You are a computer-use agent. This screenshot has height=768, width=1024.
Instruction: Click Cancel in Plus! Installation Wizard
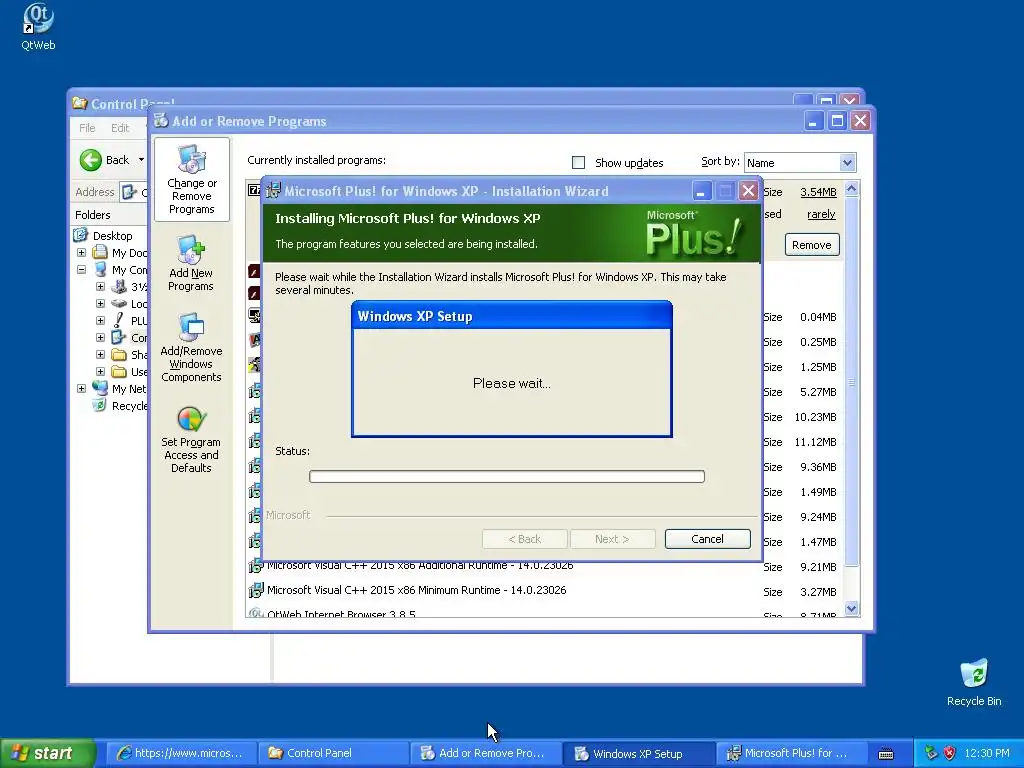[x=707, y=539]
